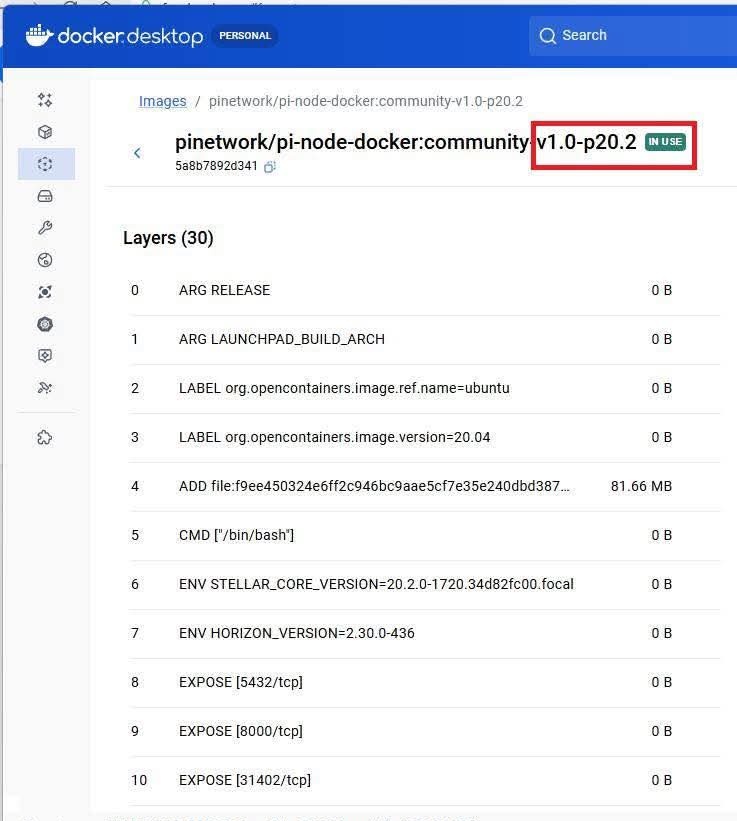Click the Images breadcrumb link
Image resolution: width=737 pixels, height=821 pixels.
[x=162, y=101]
